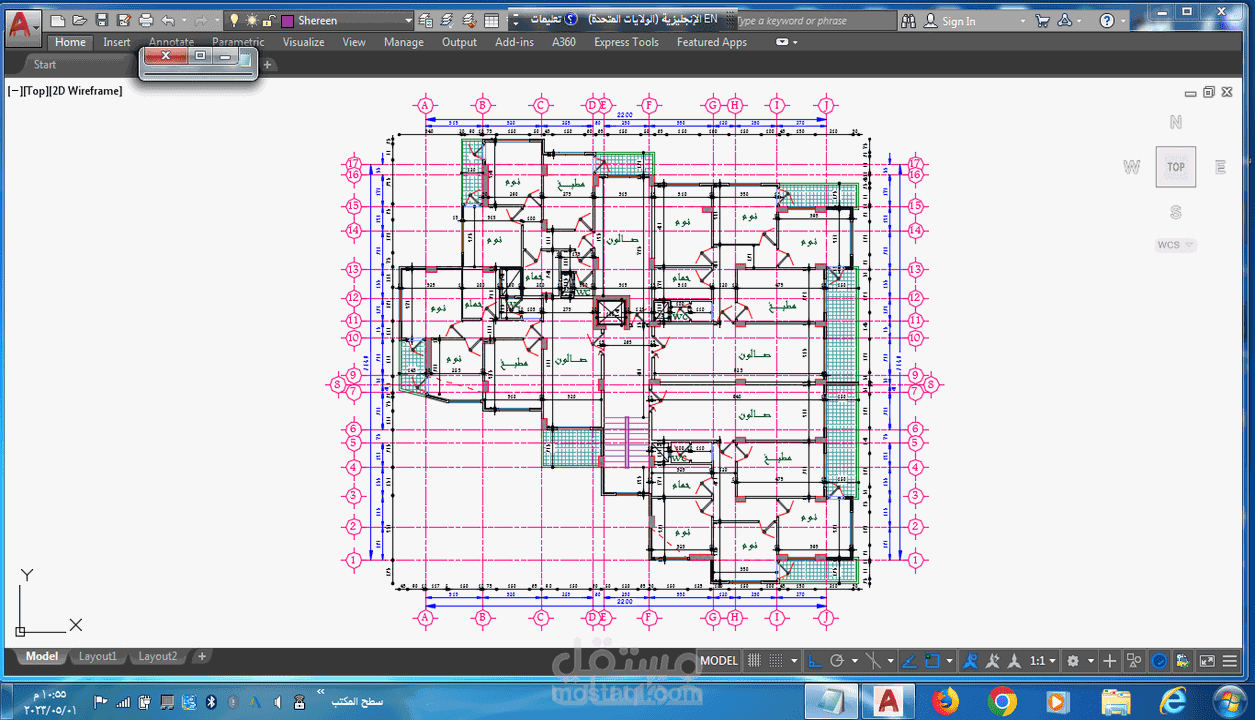Open the status bar Customization menu icon
This screenshot has height=720, width=1255.
(x=1229, y=661)
